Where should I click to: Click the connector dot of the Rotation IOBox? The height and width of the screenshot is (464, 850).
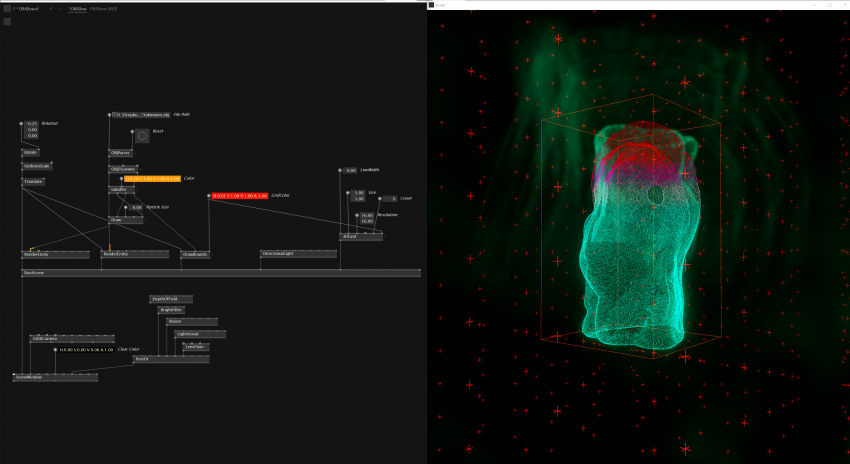(x=22, y=124)
